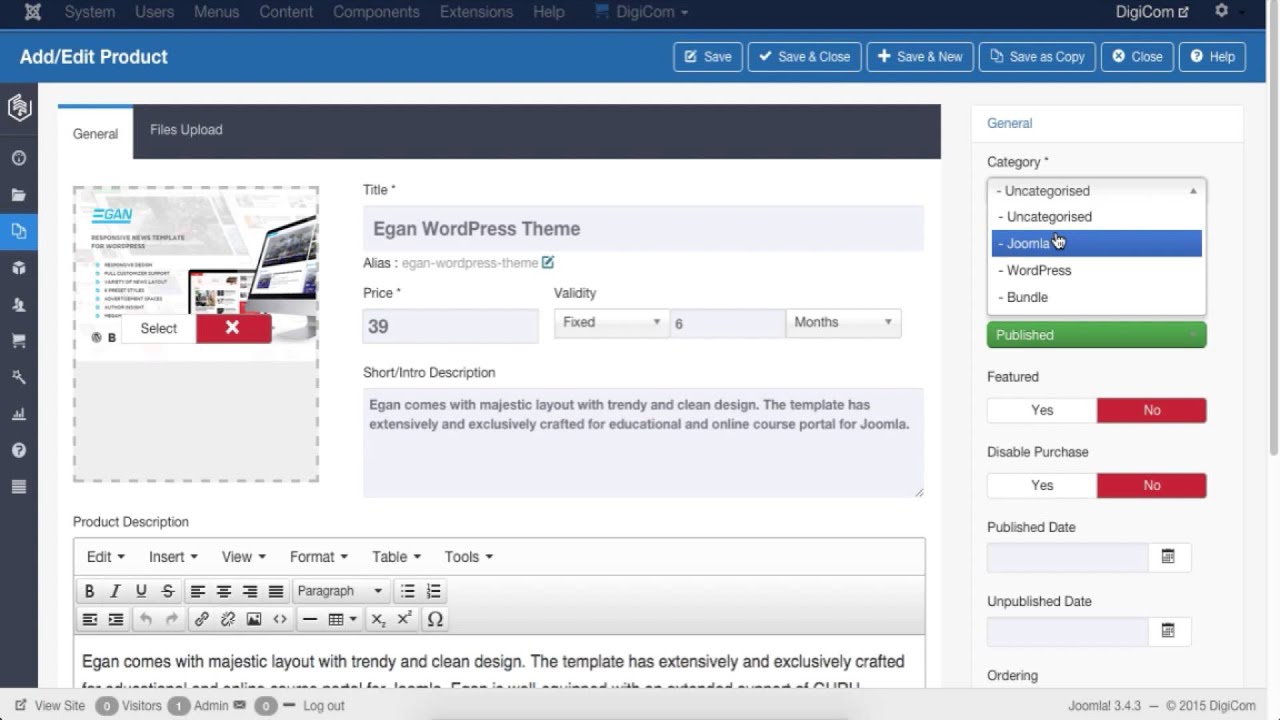Open the shopping cart icon in the sidebar

pos(18,341)
